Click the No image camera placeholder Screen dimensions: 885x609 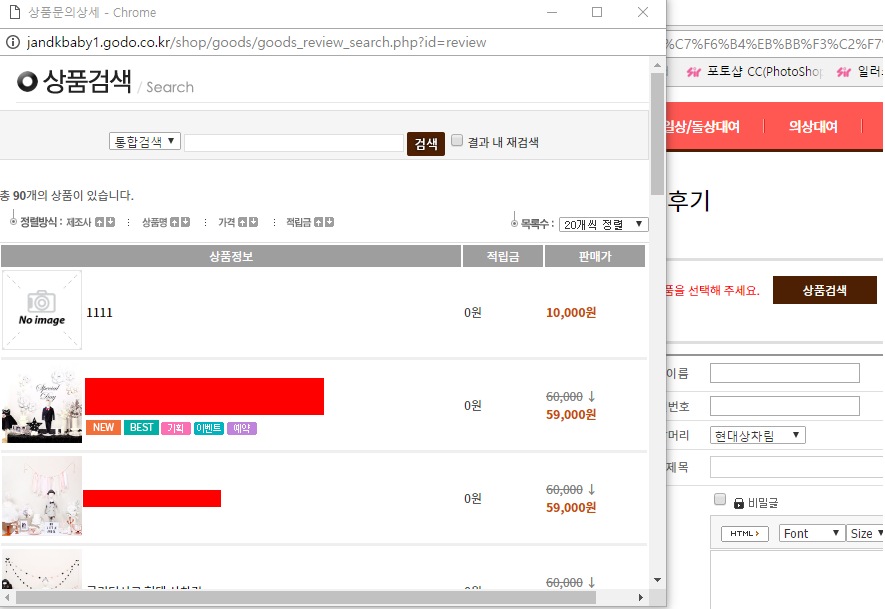pyautogui.click(x=42, y=310)
